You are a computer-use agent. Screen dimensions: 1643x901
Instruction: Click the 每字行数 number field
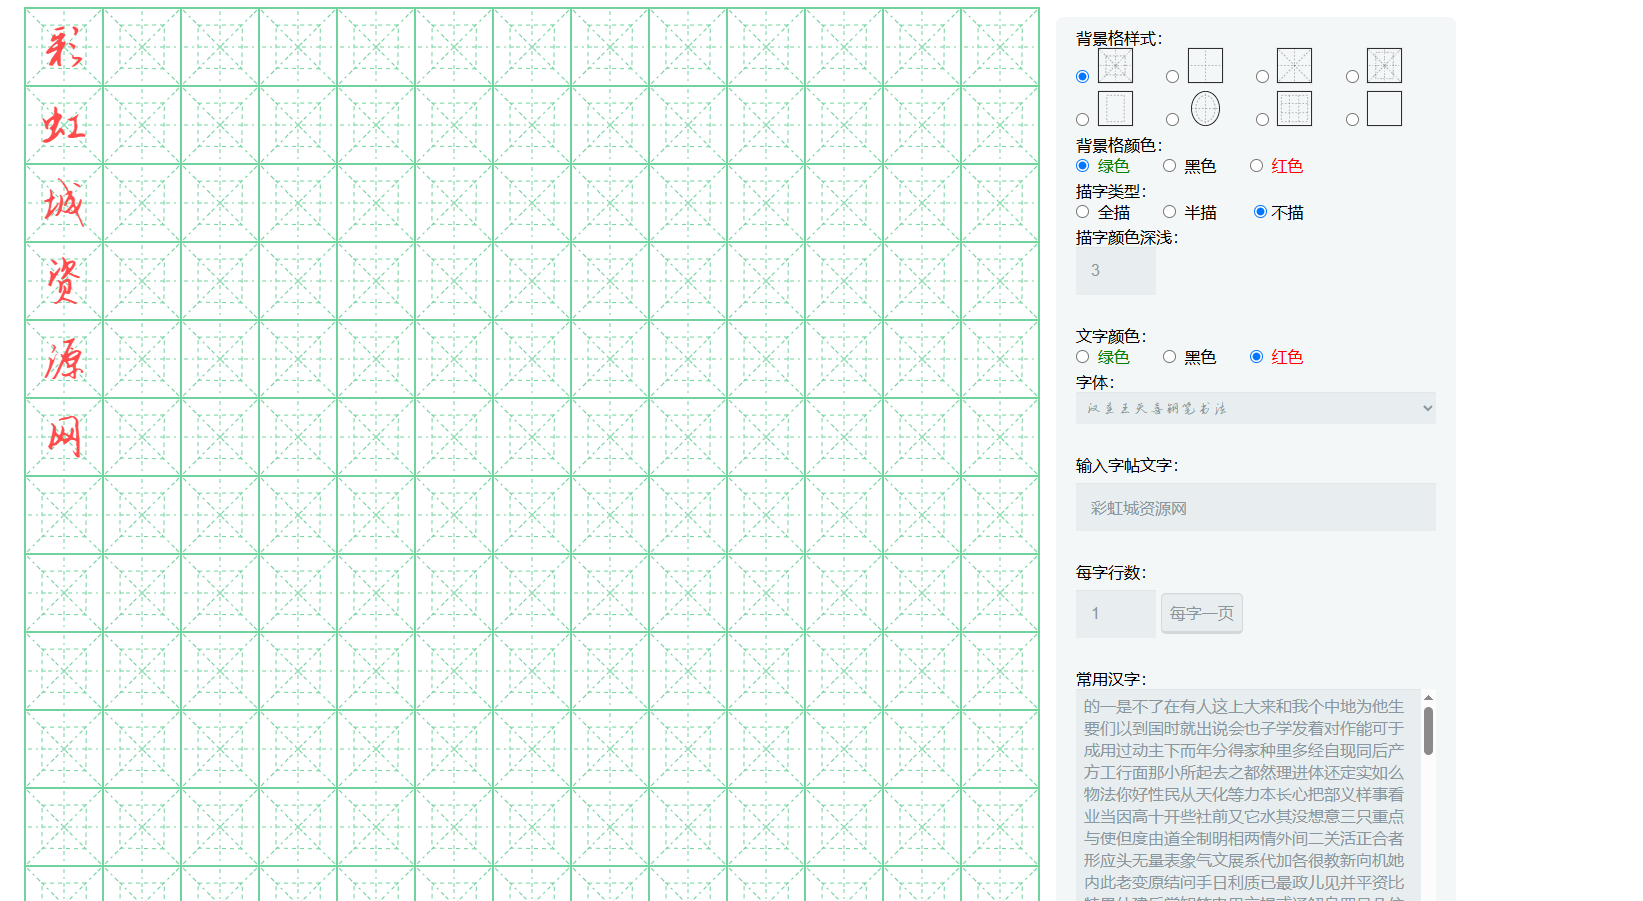(x=1115, y=613)
